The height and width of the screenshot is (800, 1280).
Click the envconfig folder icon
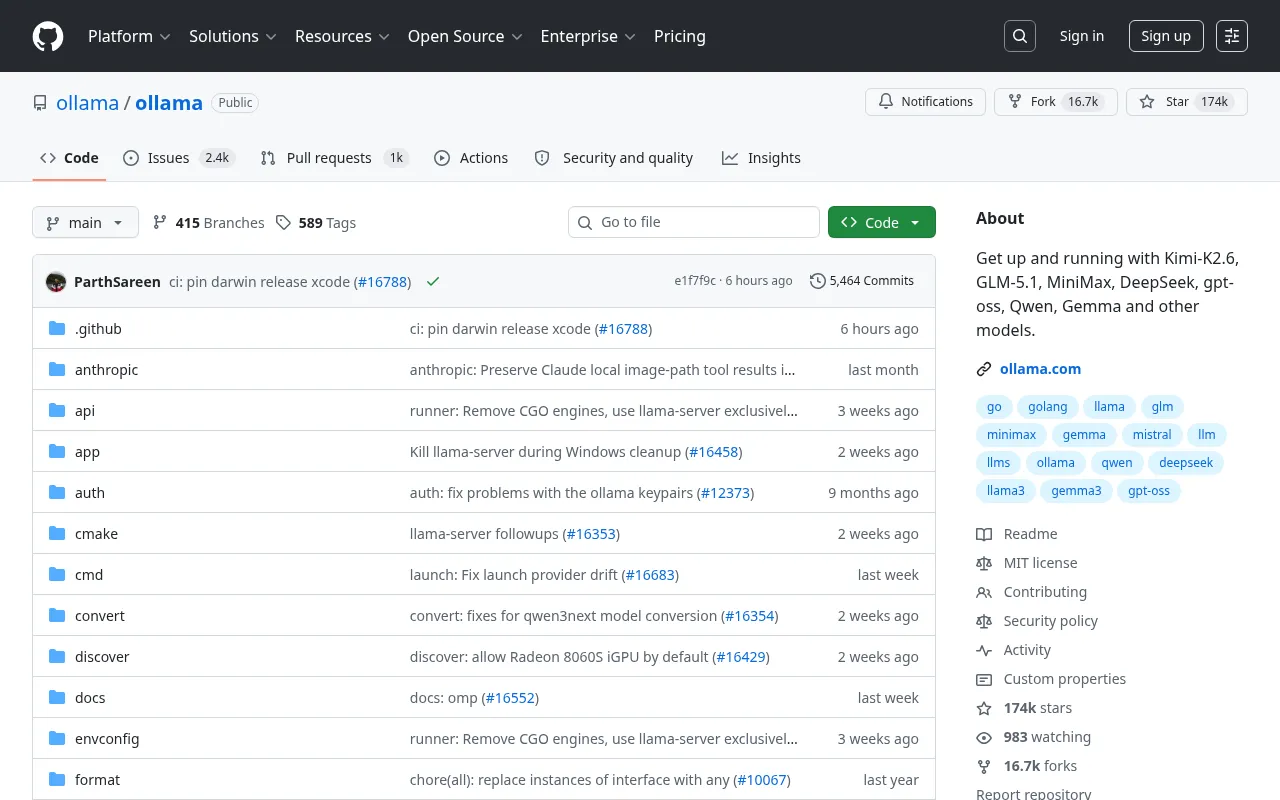(x=57, y=739)
